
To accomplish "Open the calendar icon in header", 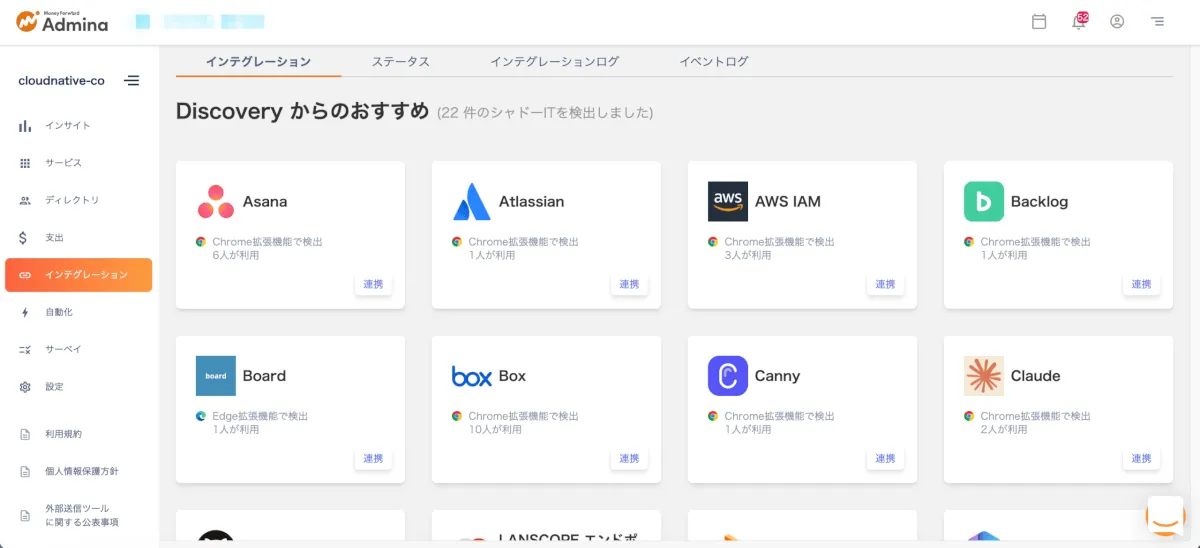I will pyautogui.click(x=1039, y=21).
